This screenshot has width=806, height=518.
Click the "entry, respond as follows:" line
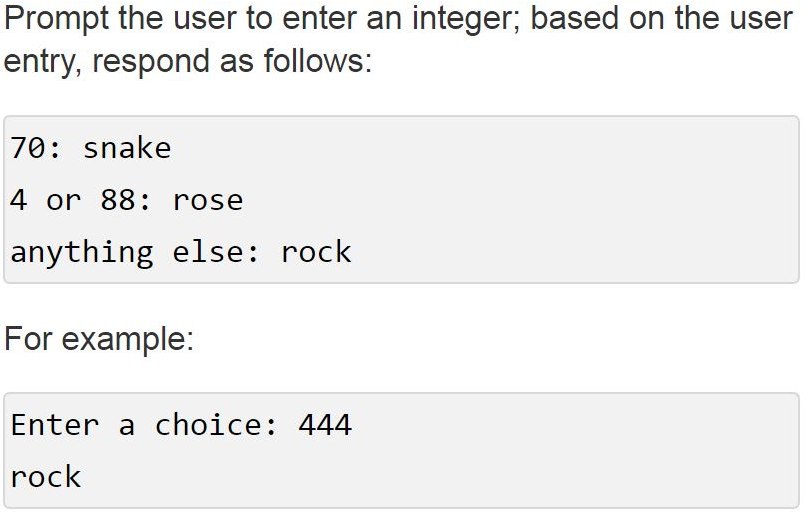coord(187,62)
